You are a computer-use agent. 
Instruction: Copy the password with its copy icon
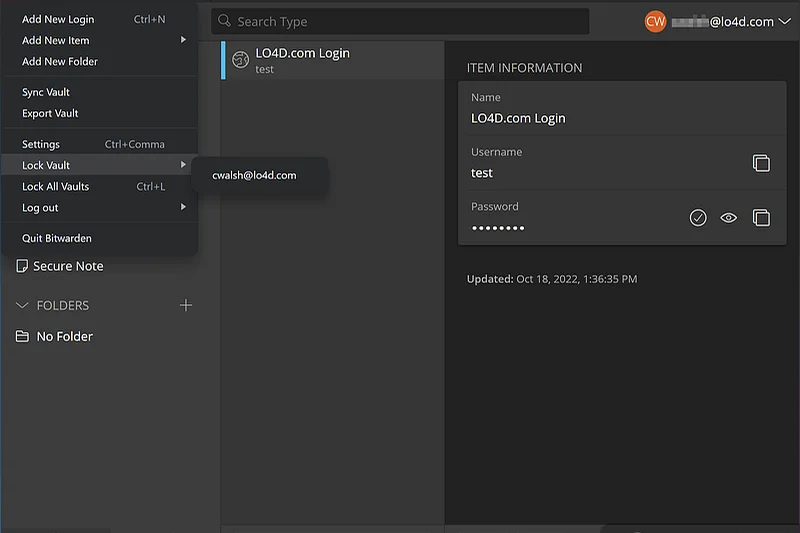(x=761, y=218)
